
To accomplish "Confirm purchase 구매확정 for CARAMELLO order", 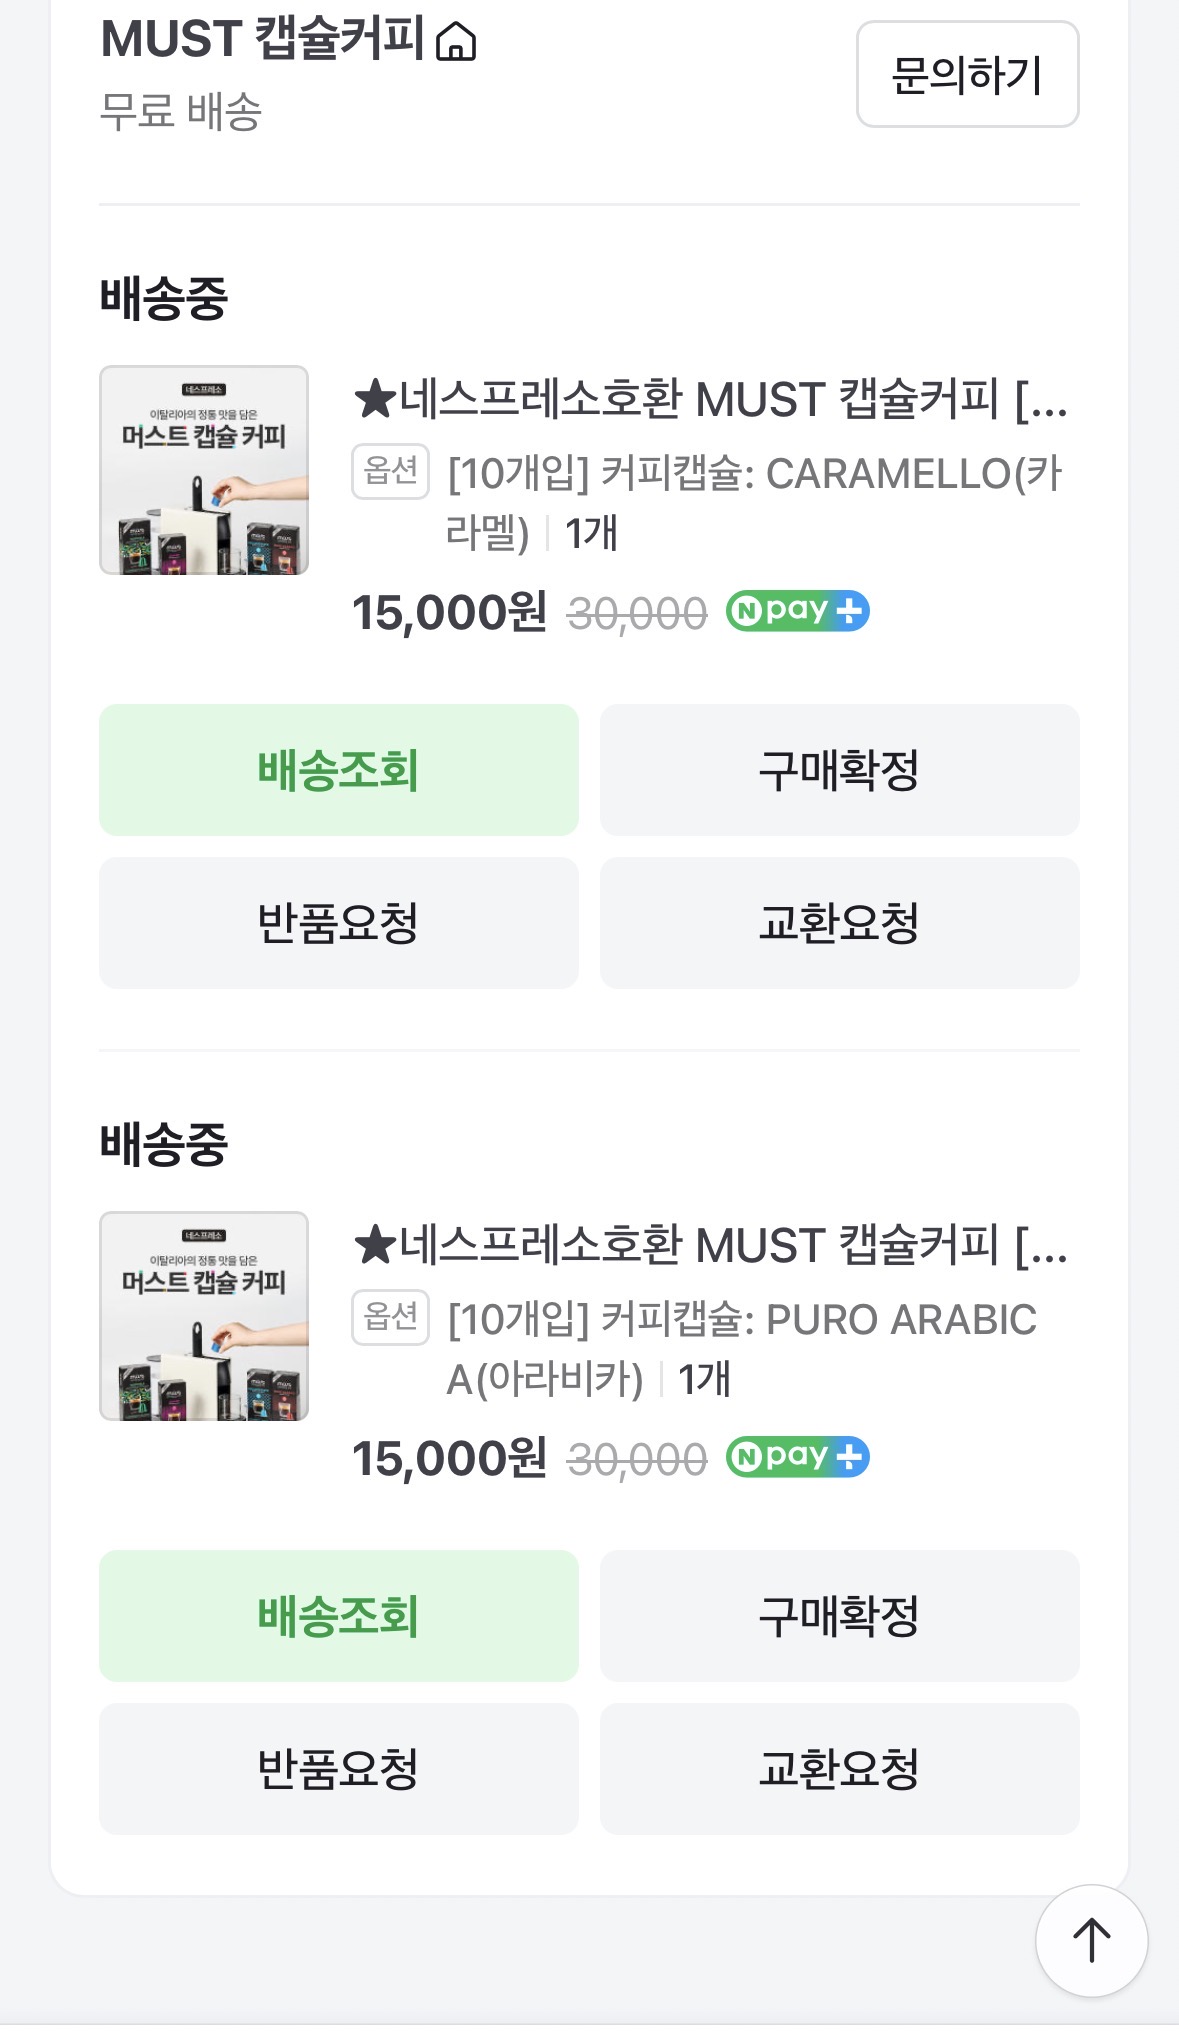I will (x=839, y=770).
